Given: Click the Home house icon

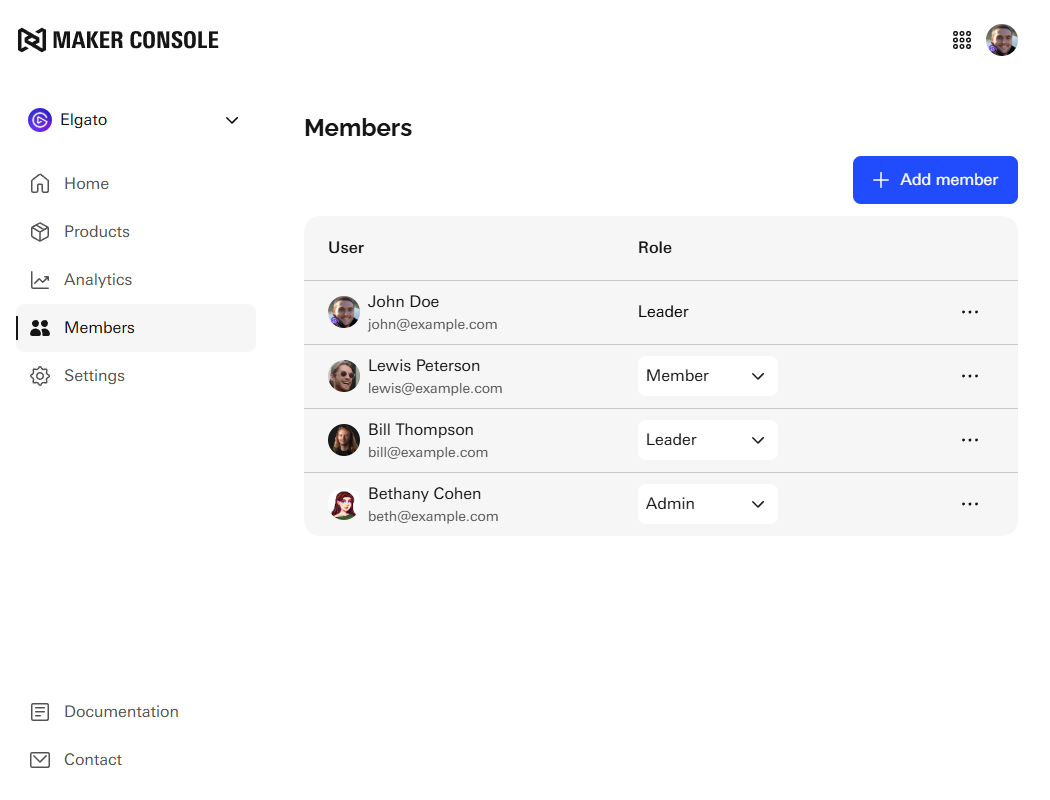Looking at the screenshot, I should [40, 184].
